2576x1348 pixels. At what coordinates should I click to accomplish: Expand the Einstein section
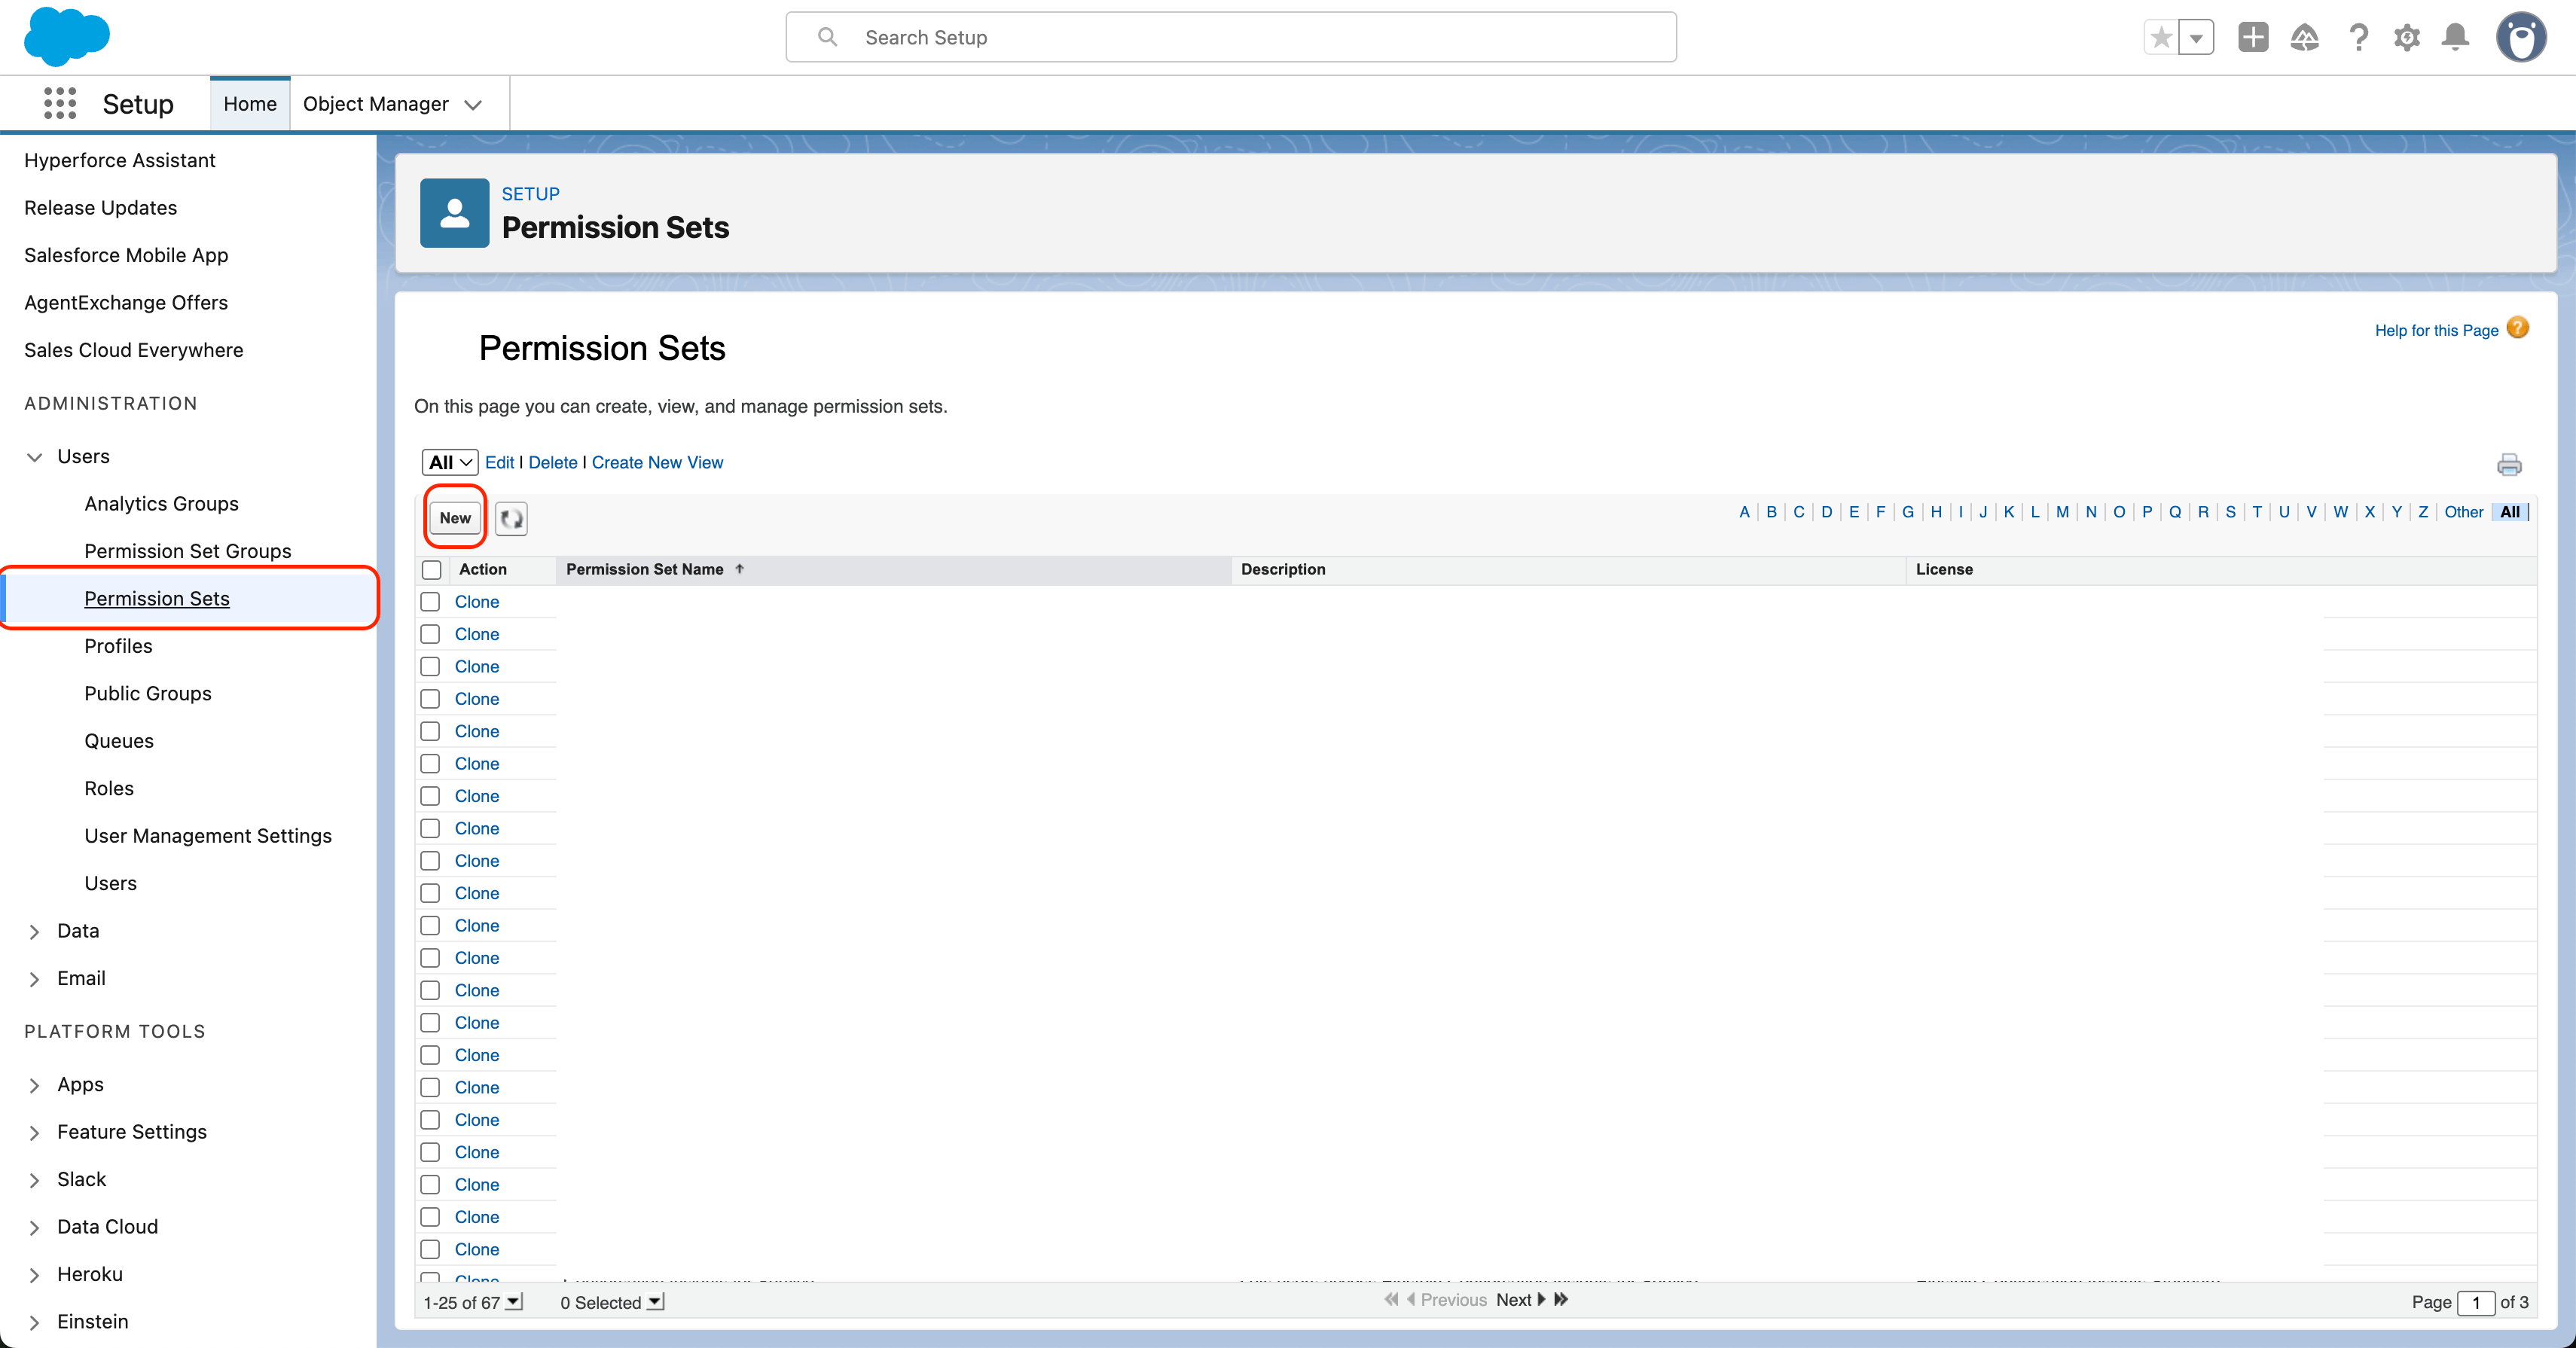click(x=35, y=1323)
